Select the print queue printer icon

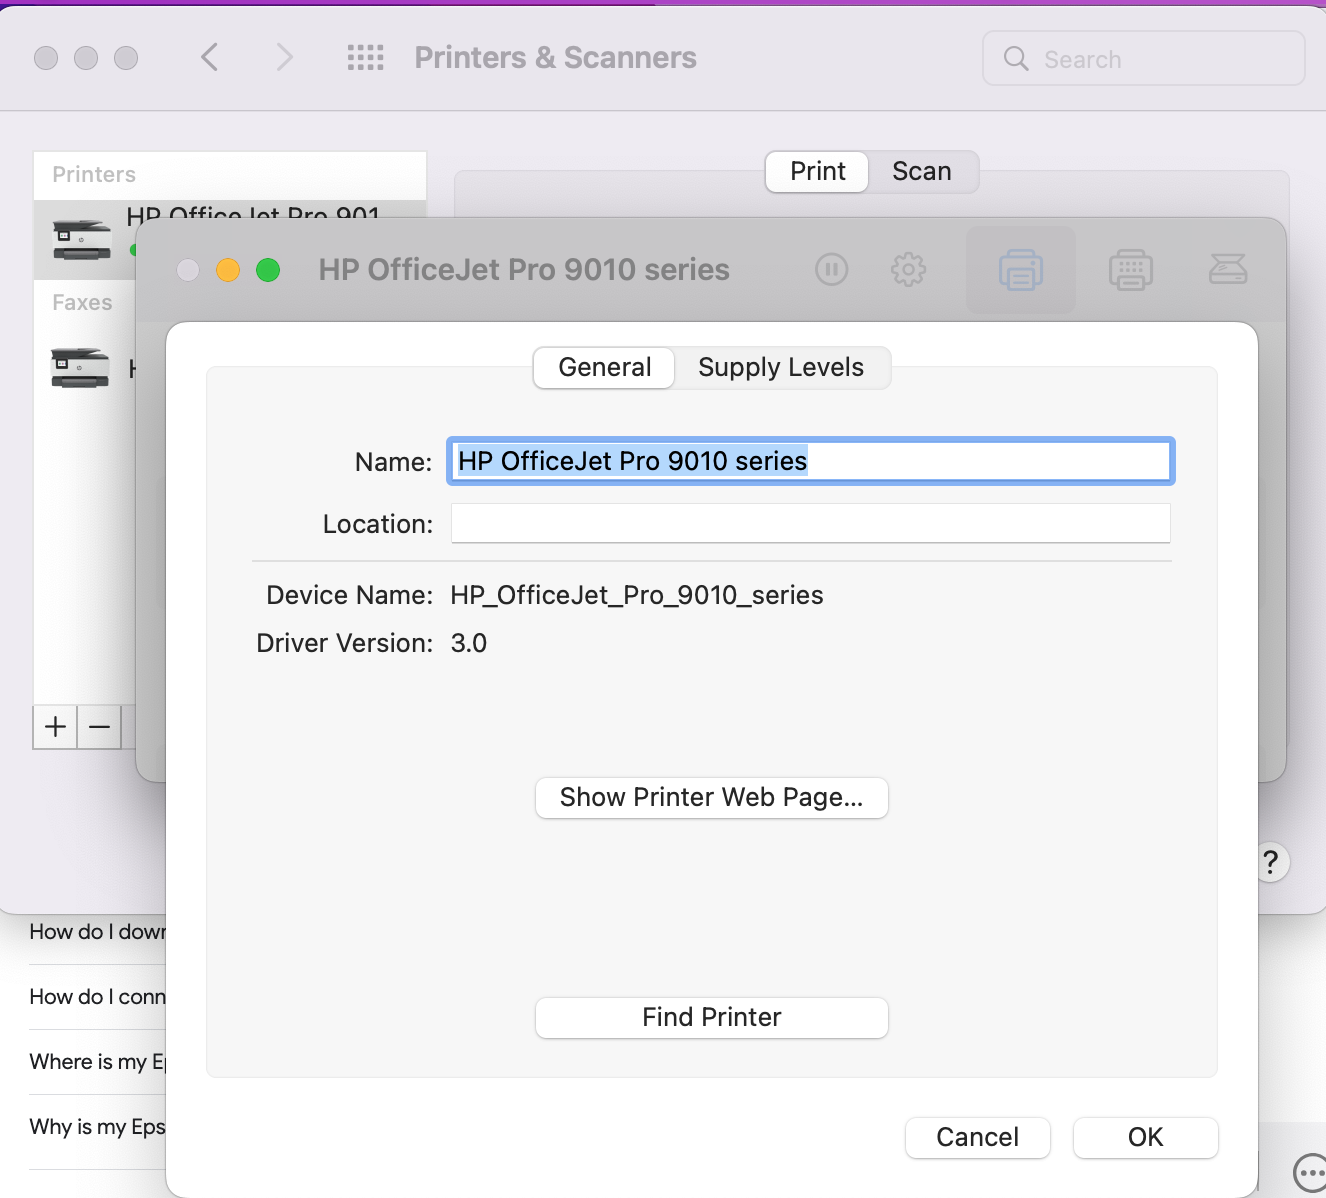coord(1020,270)
